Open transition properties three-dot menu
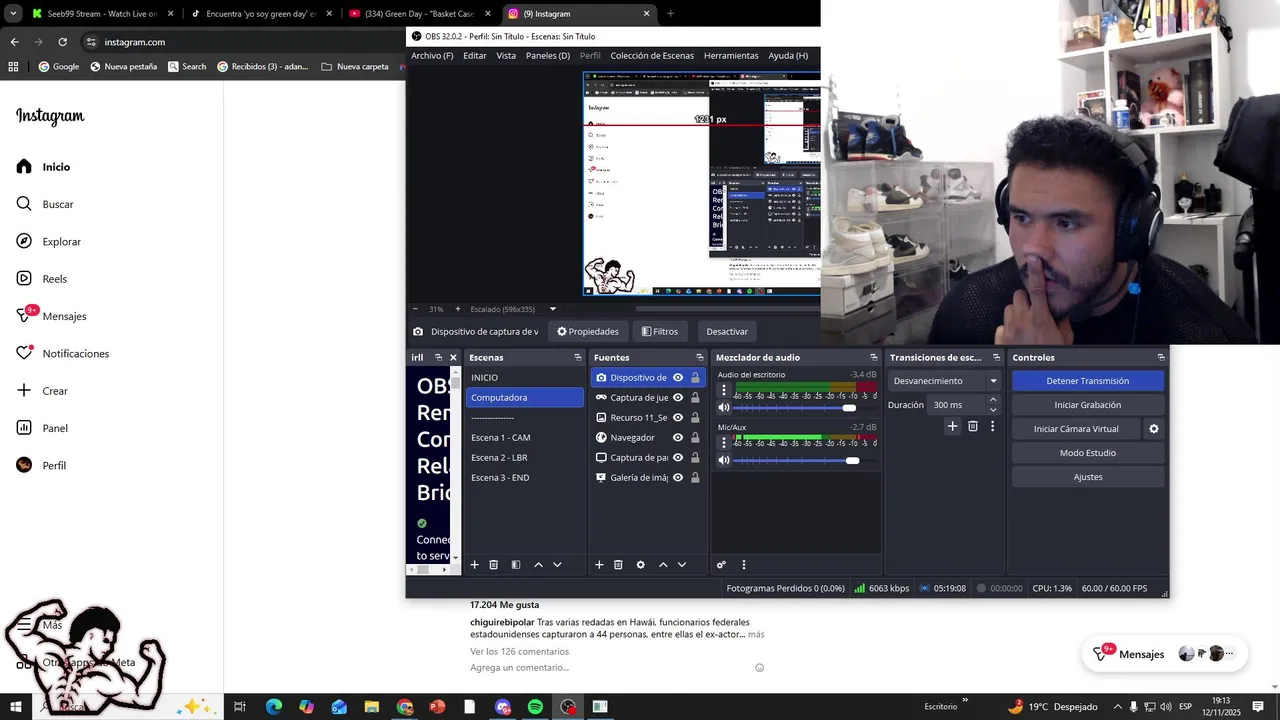Image resolution: width=1280 pixels, height=720 pixels. click(x=992, y=426)
